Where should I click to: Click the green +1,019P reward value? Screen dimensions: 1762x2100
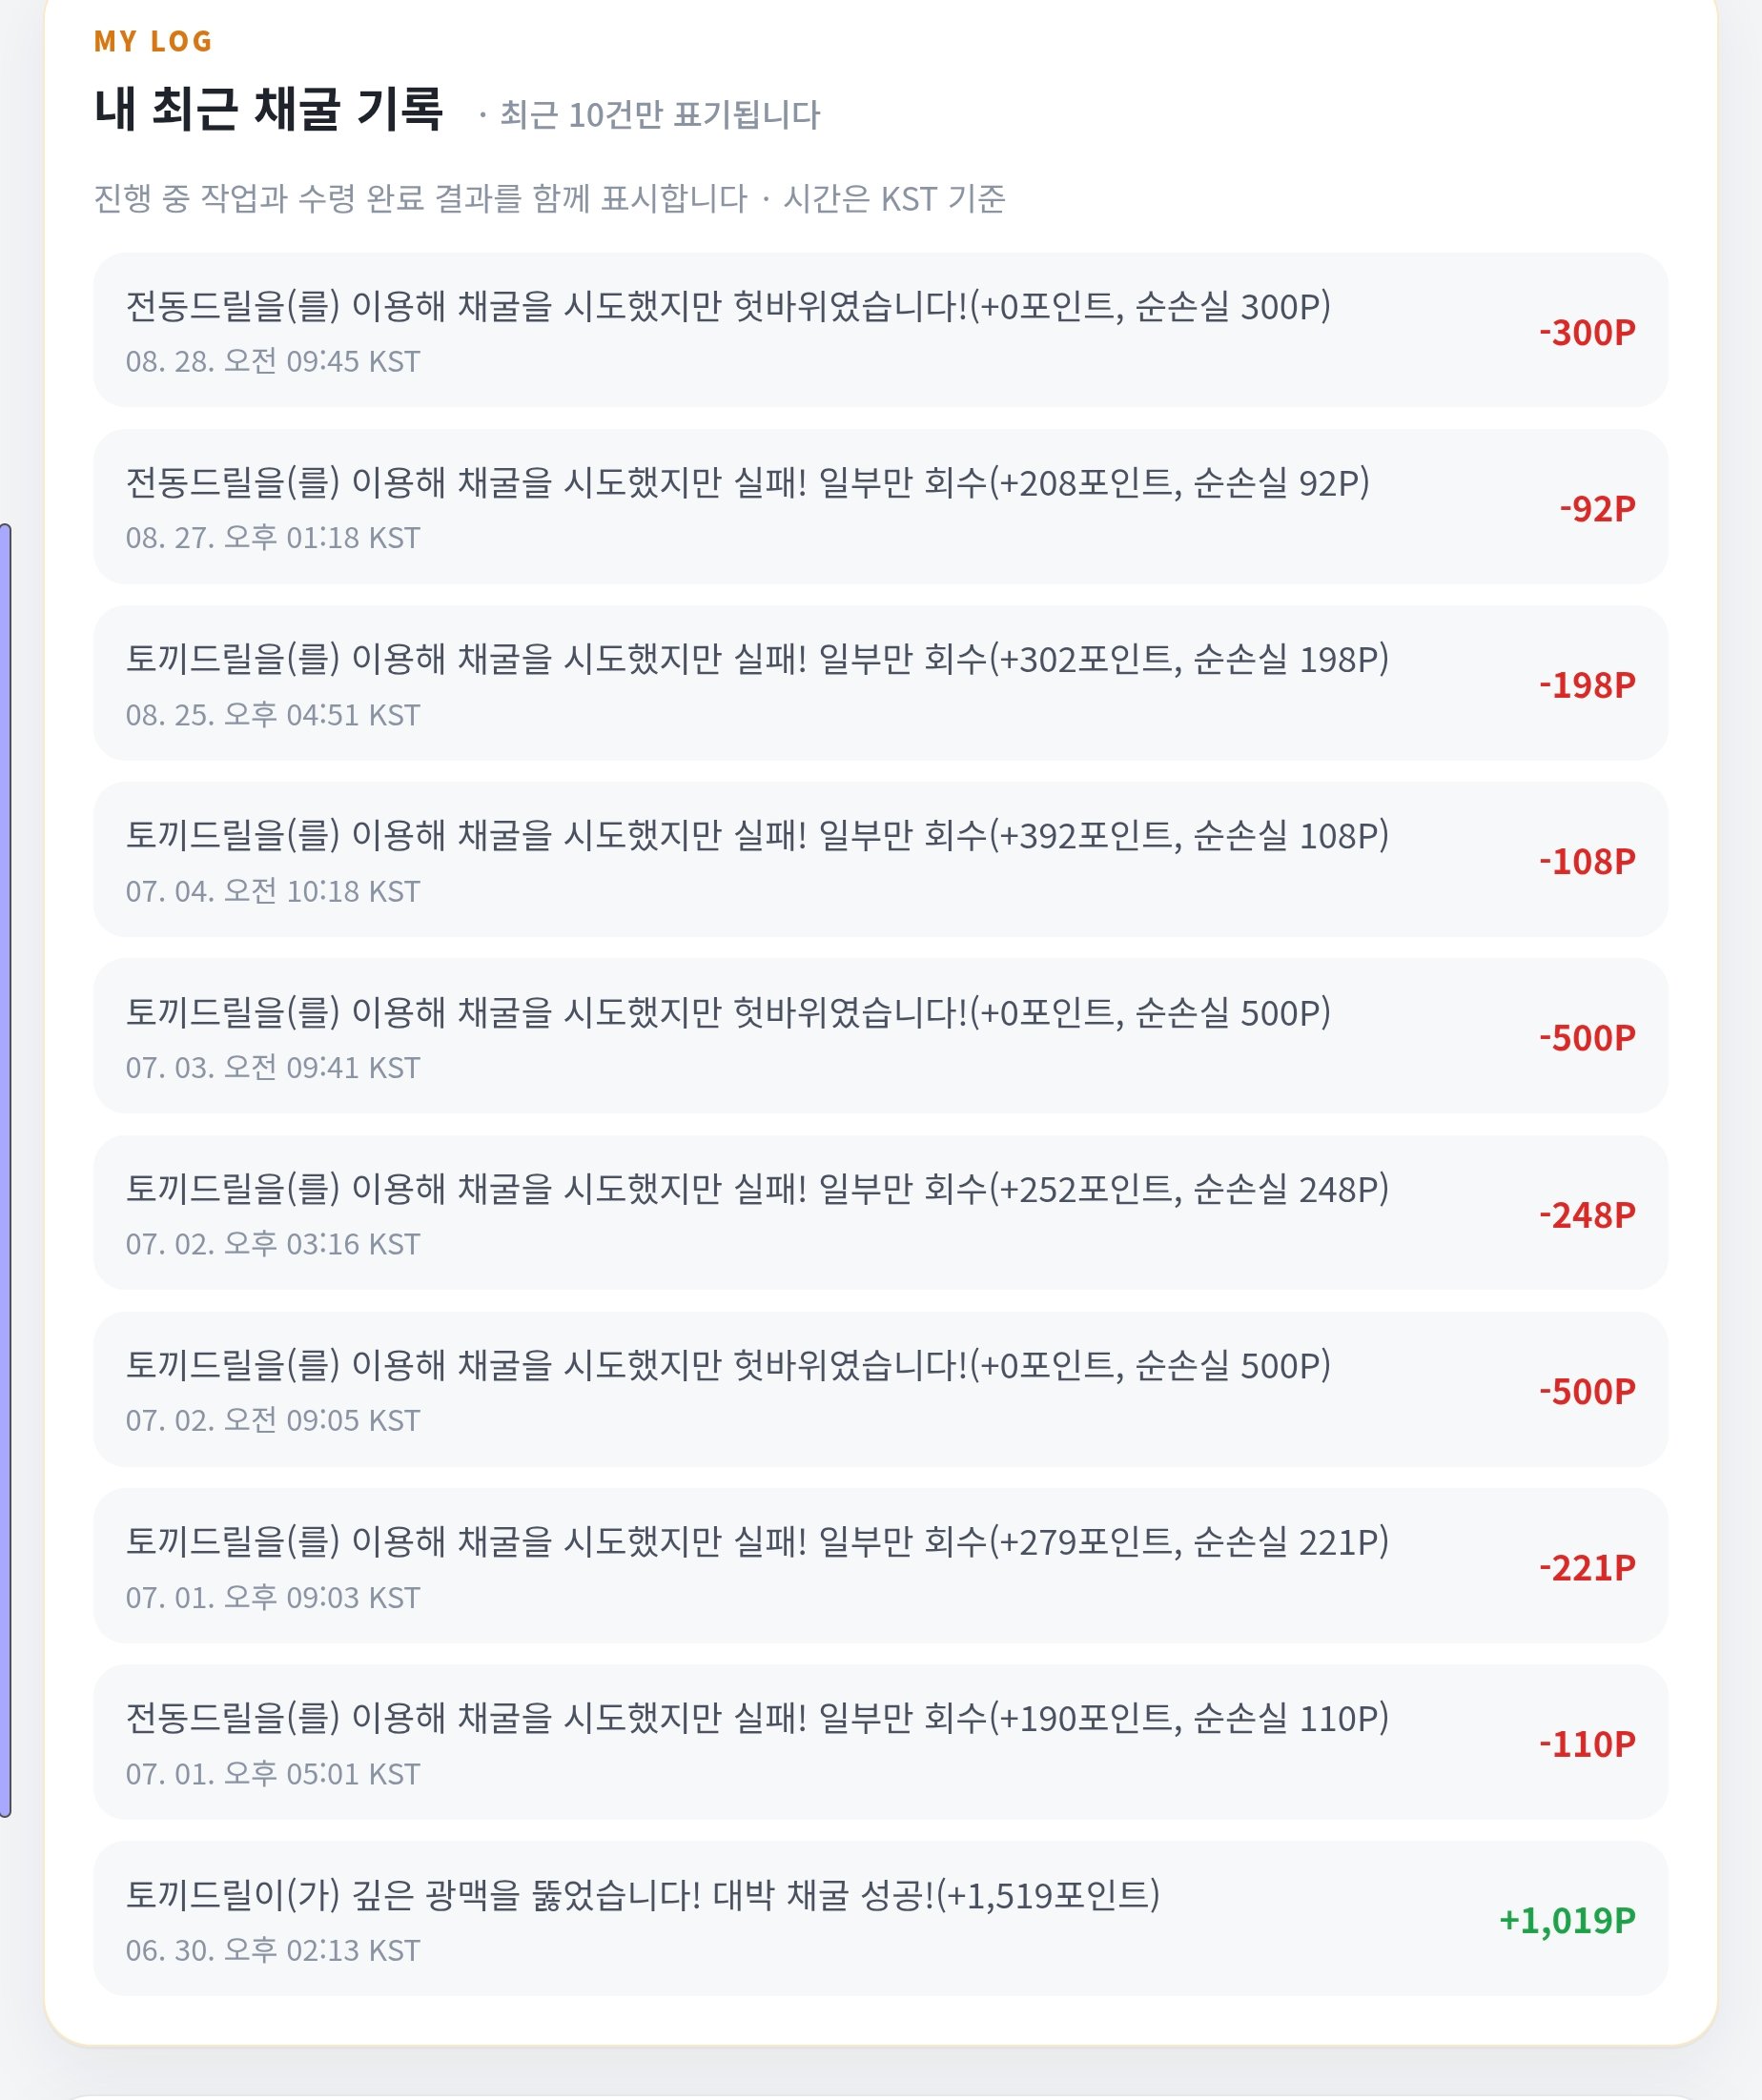tap(1567, 1920)
